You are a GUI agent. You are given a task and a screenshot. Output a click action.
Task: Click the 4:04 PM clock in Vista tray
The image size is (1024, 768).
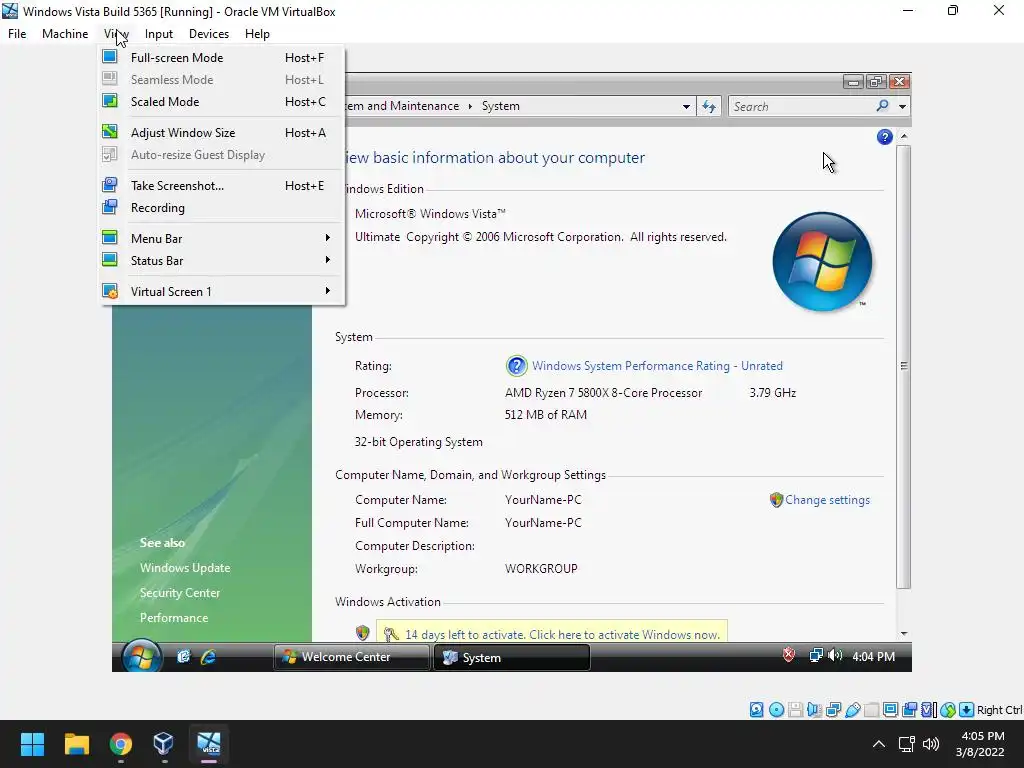click(873, 656)
